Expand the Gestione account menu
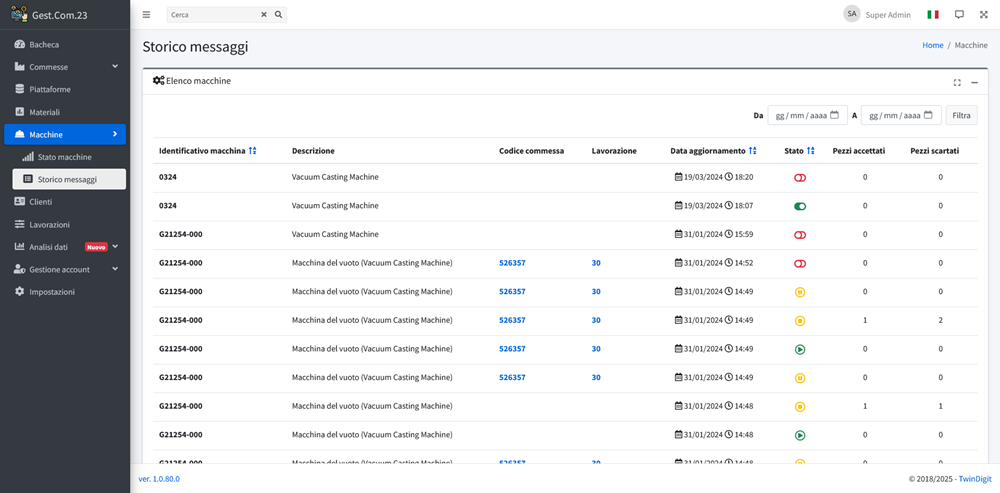This screenshot has height=493, width=1000. tap(115, 269)
